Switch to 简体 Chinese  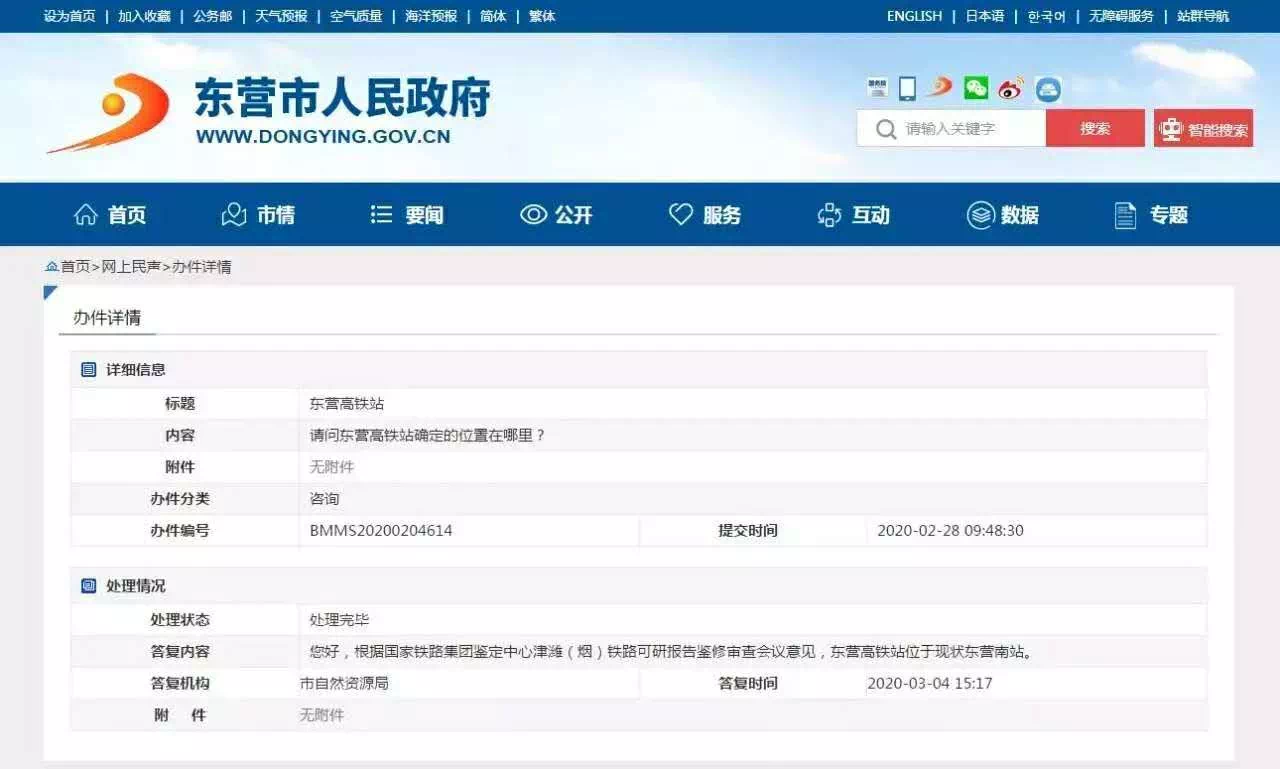[493, 16]
